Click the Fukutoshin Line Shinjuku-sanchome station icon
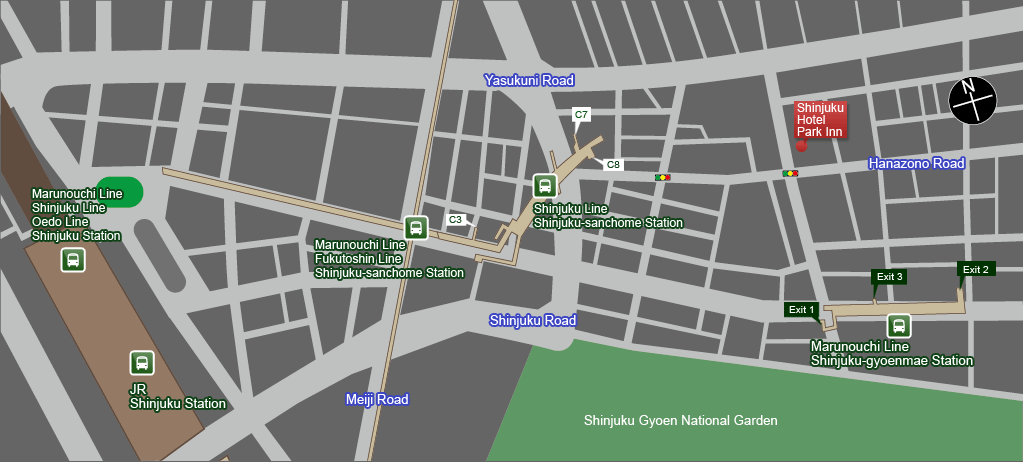This screenshot has height=462, width=1023. pyautogui.click(x=416, y=228)
